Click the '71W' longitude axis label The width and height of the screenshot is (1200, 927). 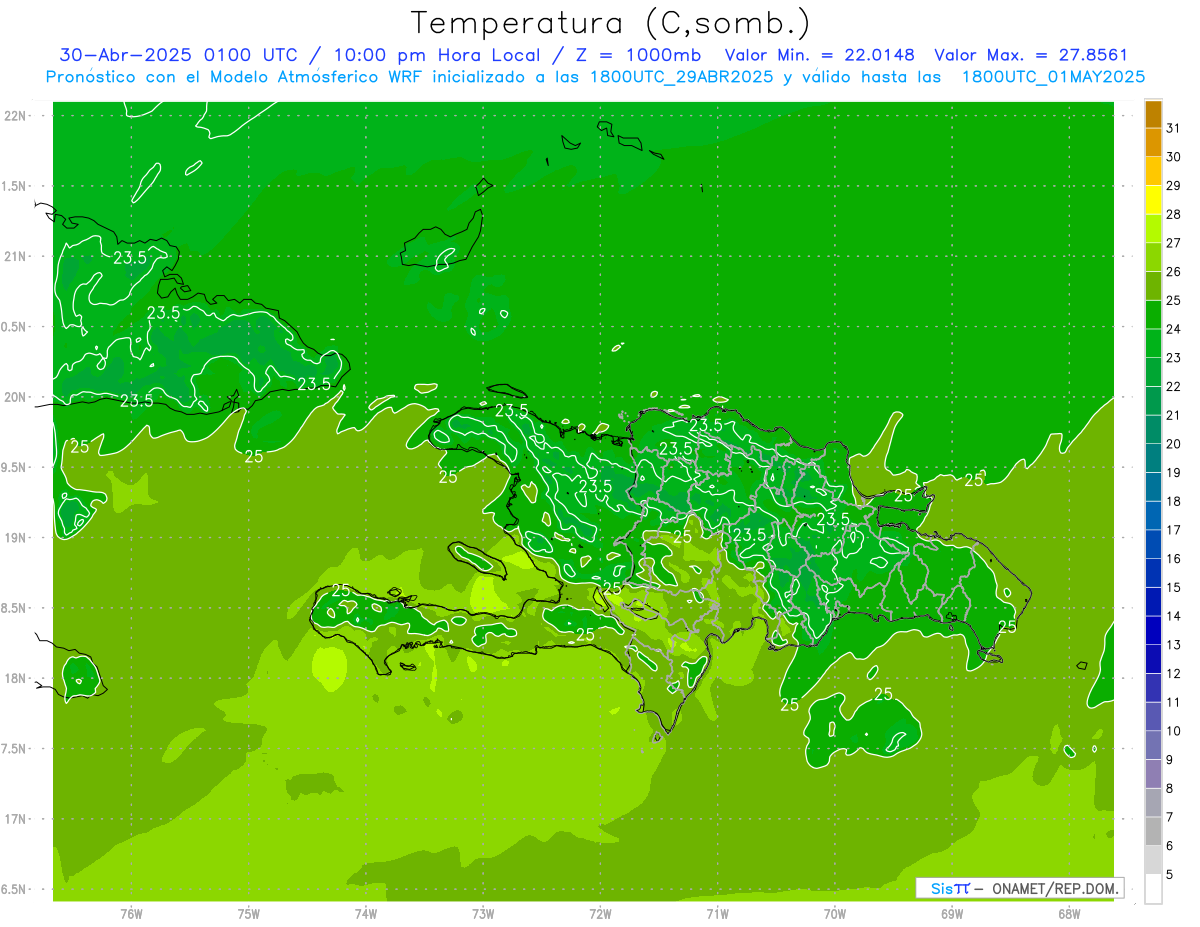[x=717, y=914]
